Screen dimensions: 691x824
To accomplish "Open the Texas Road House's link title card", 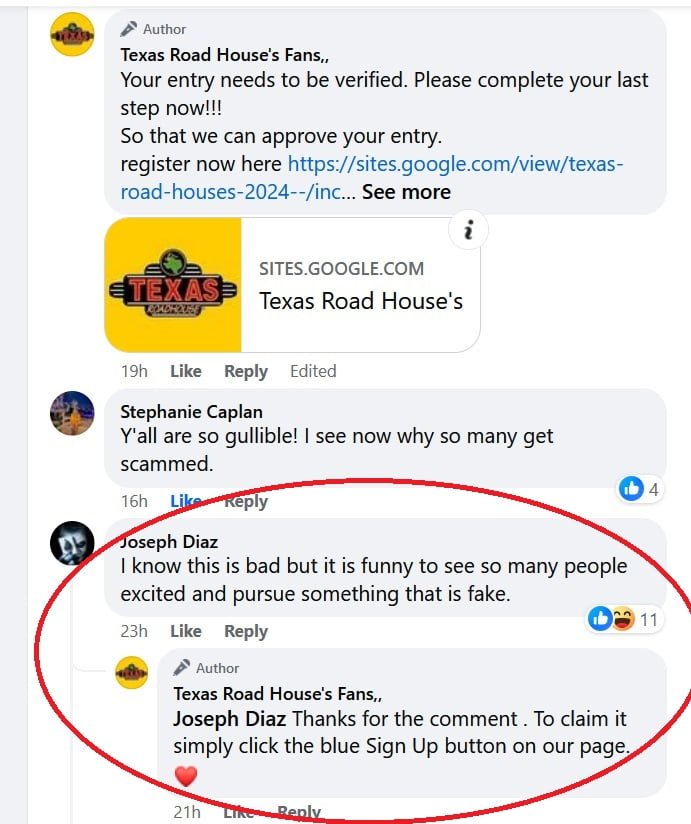I will point(360,285).
